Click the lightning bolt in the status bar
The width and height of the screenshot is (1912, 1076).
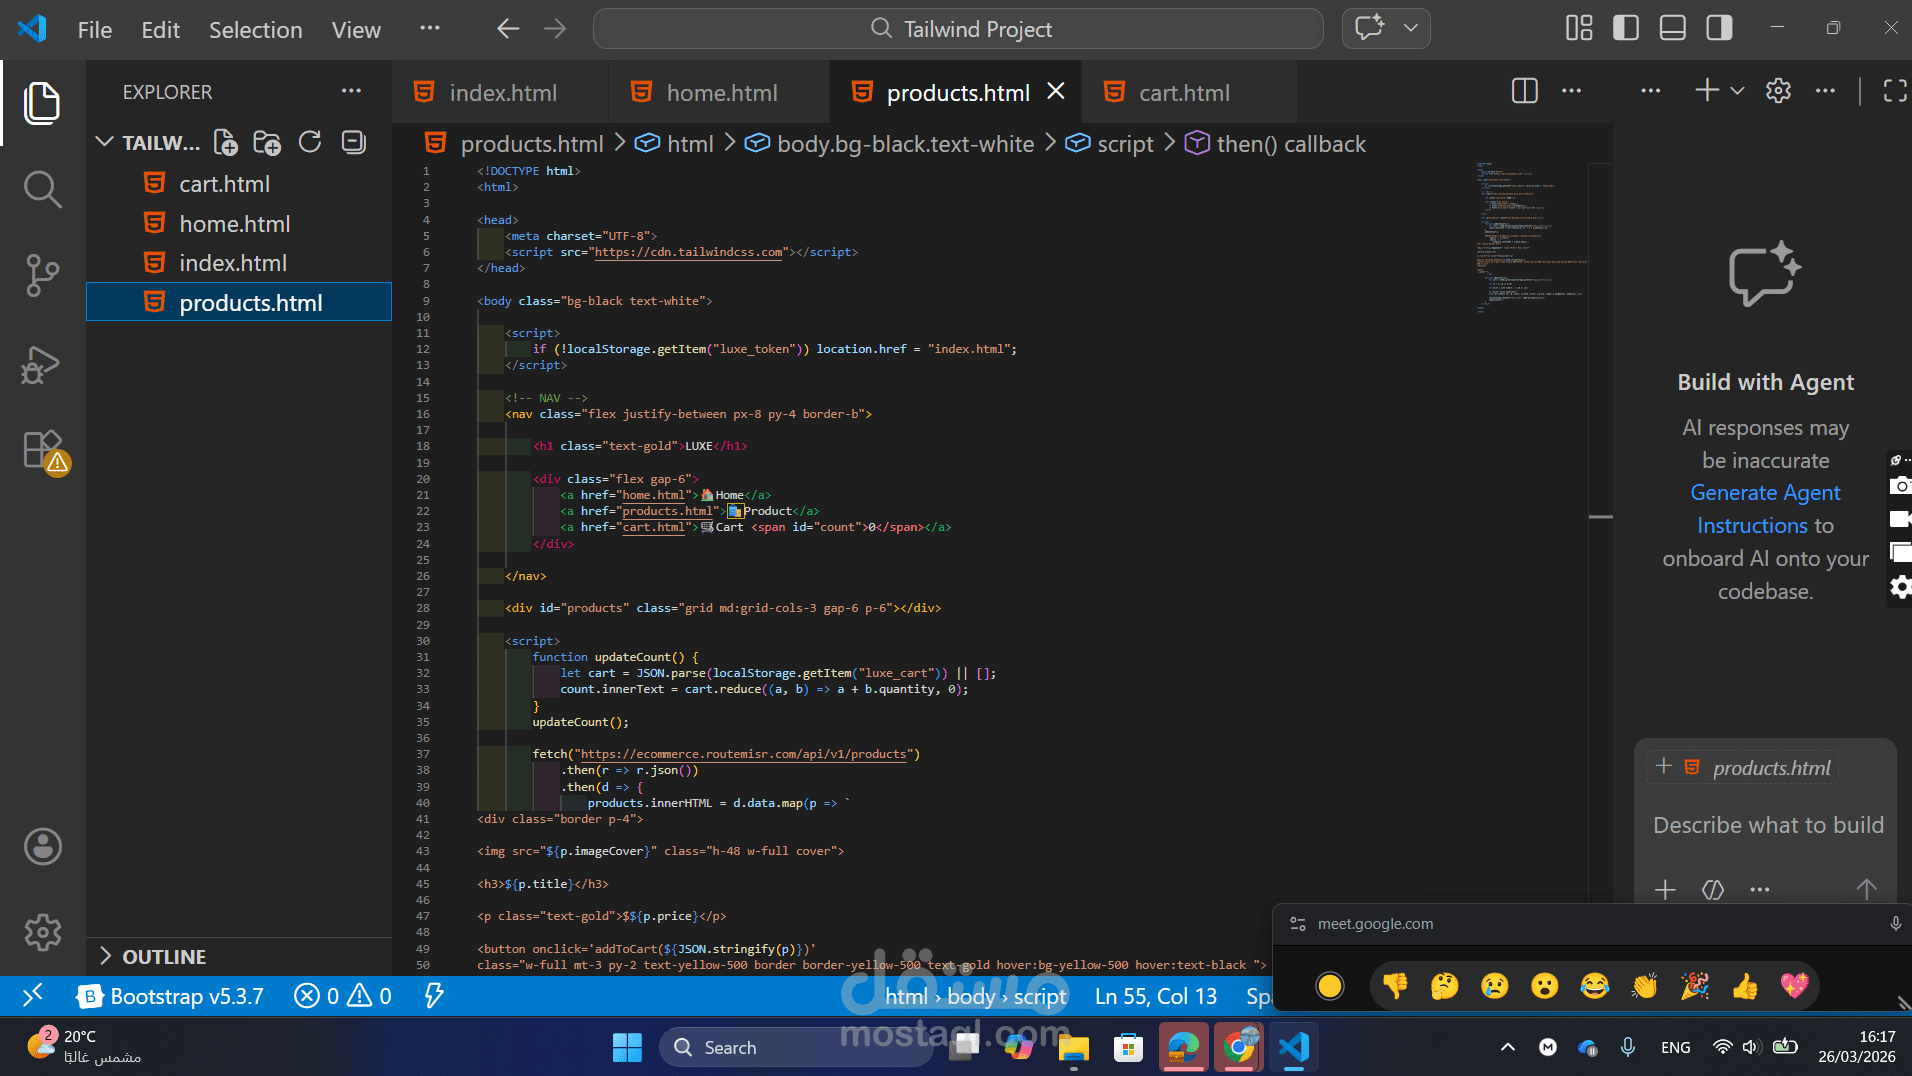tap(434, 996)
